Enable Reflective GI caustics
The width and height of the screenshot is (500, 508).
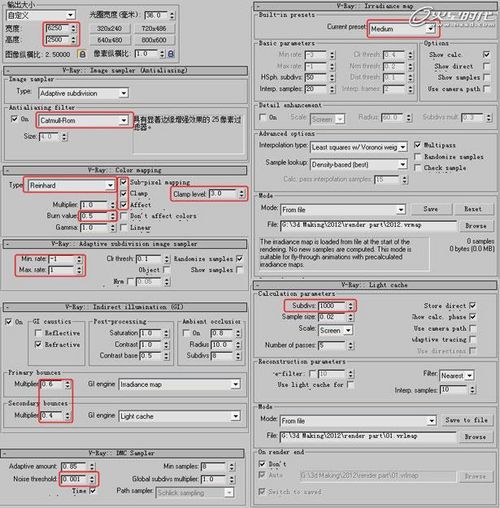pos(38,333)
